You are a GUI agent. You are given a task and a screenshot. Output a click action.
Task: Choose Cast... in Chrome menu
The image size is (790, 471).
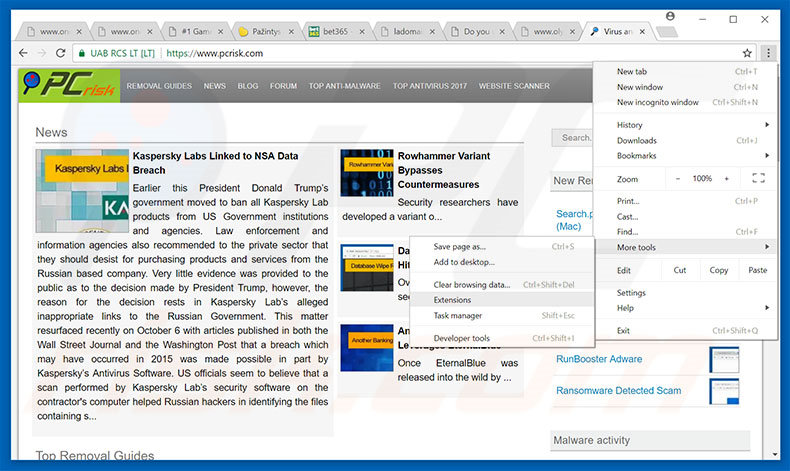click(685, 217)
